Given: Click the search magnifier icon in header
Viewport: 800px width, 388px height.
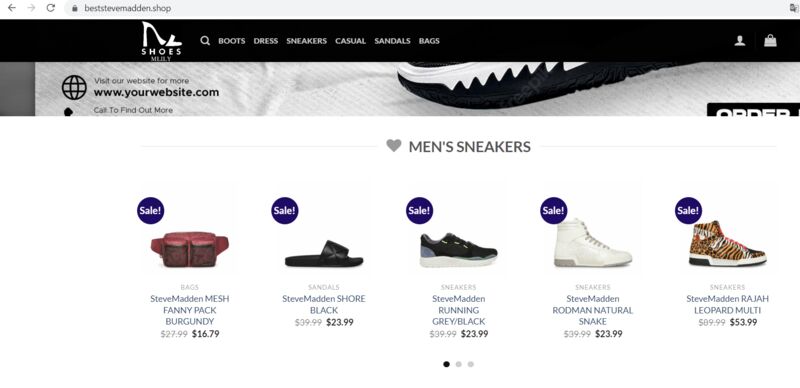Looking at the screenshot, I should coord(205,41).
